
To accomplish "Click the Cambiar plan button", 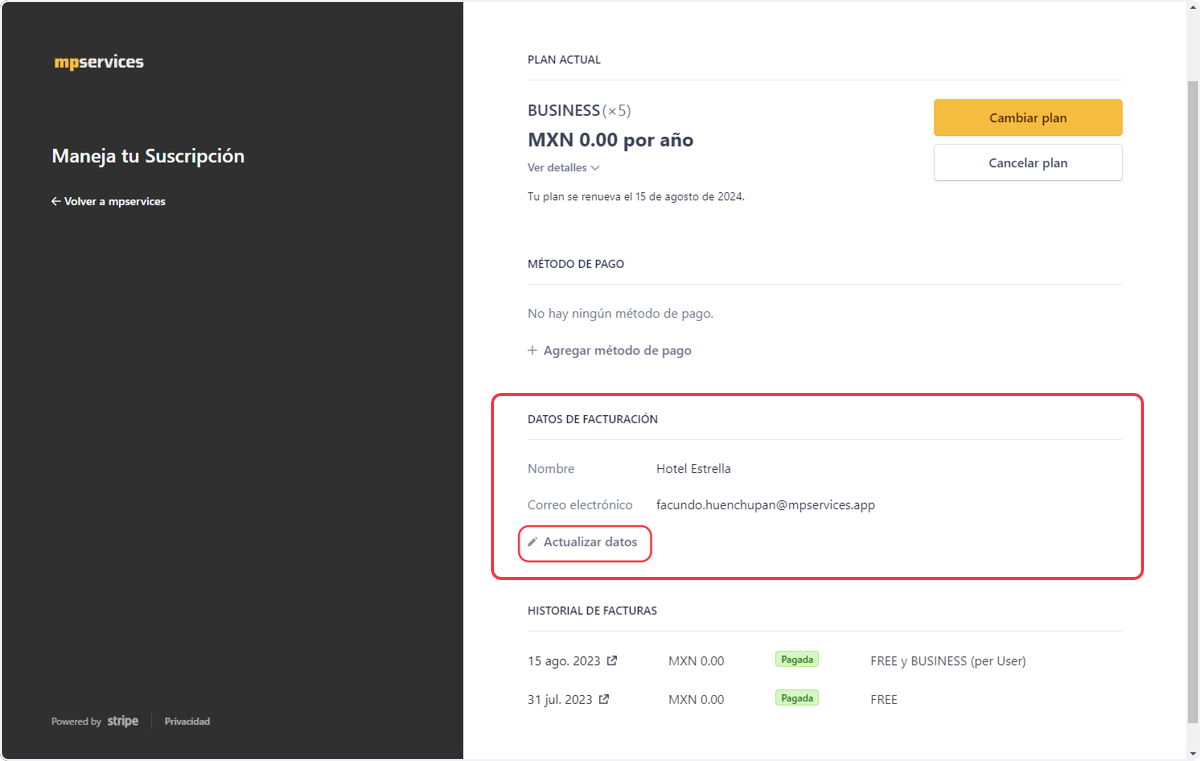I will (x=1028, y=118).
